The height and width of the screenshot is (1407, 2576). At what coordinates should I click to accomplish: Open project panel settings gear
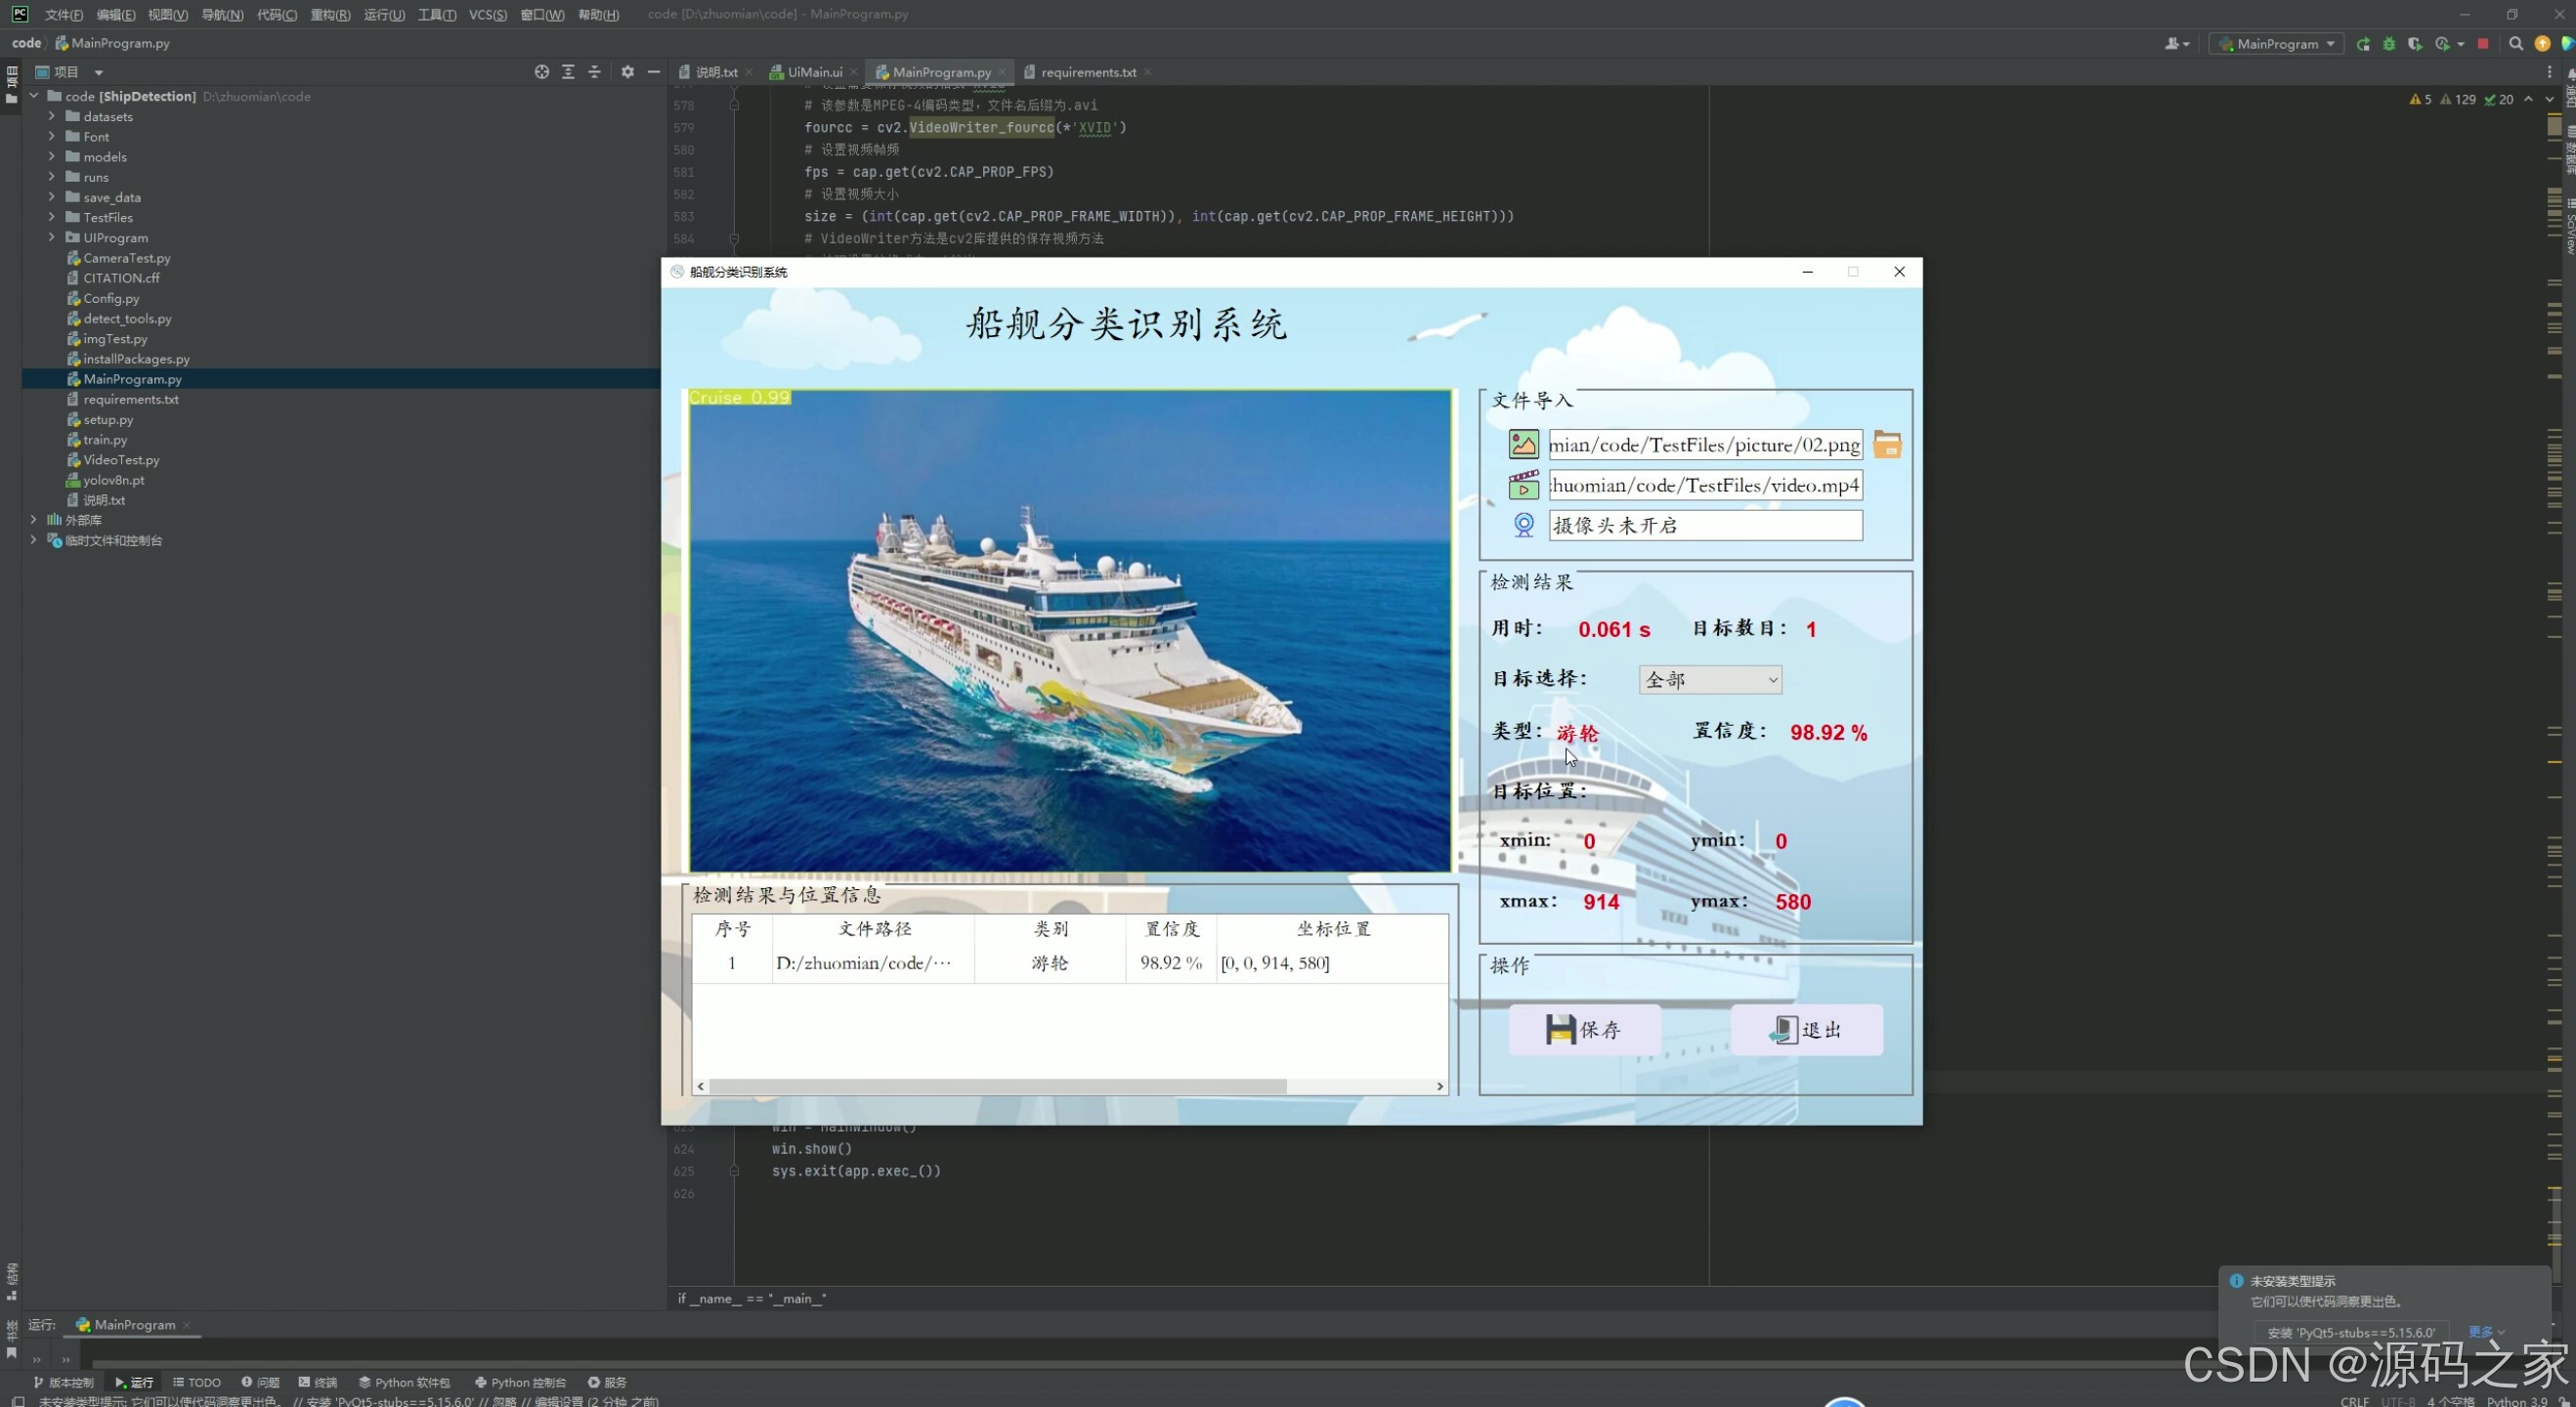coord(627,72)
